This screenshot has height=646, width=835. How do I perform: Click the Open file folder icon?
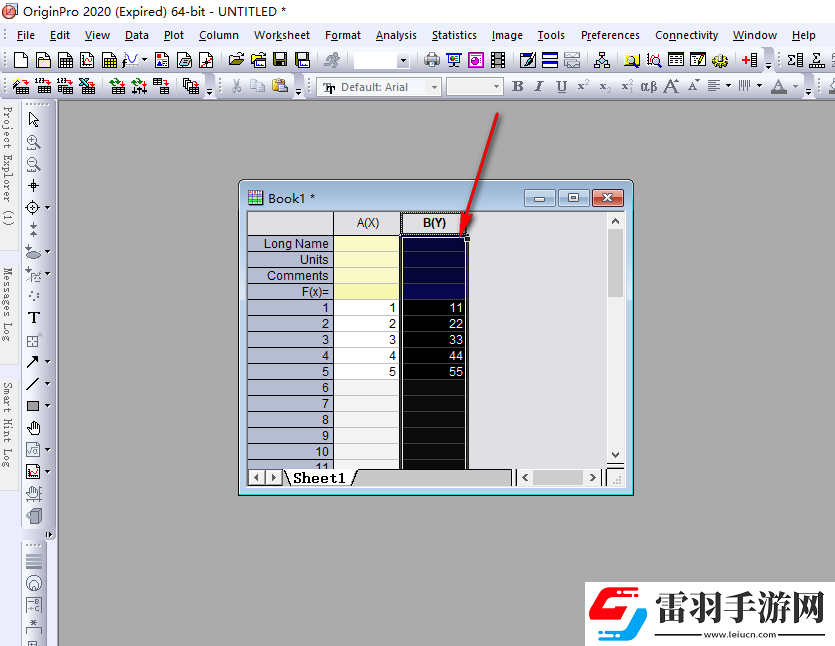[x=236, y=60]
